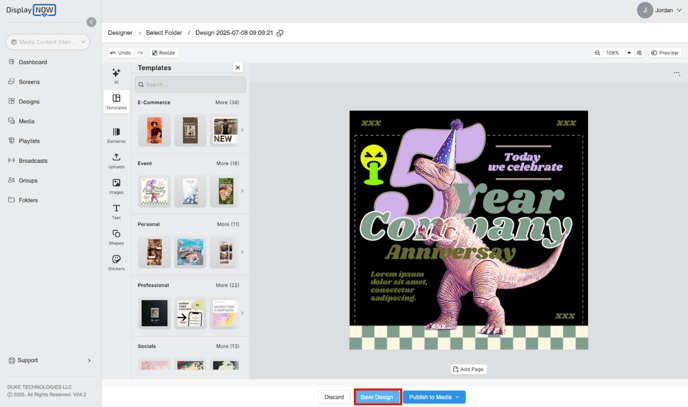Advance the Event template row arrow
Screen dimensions: 688x407
242,191
